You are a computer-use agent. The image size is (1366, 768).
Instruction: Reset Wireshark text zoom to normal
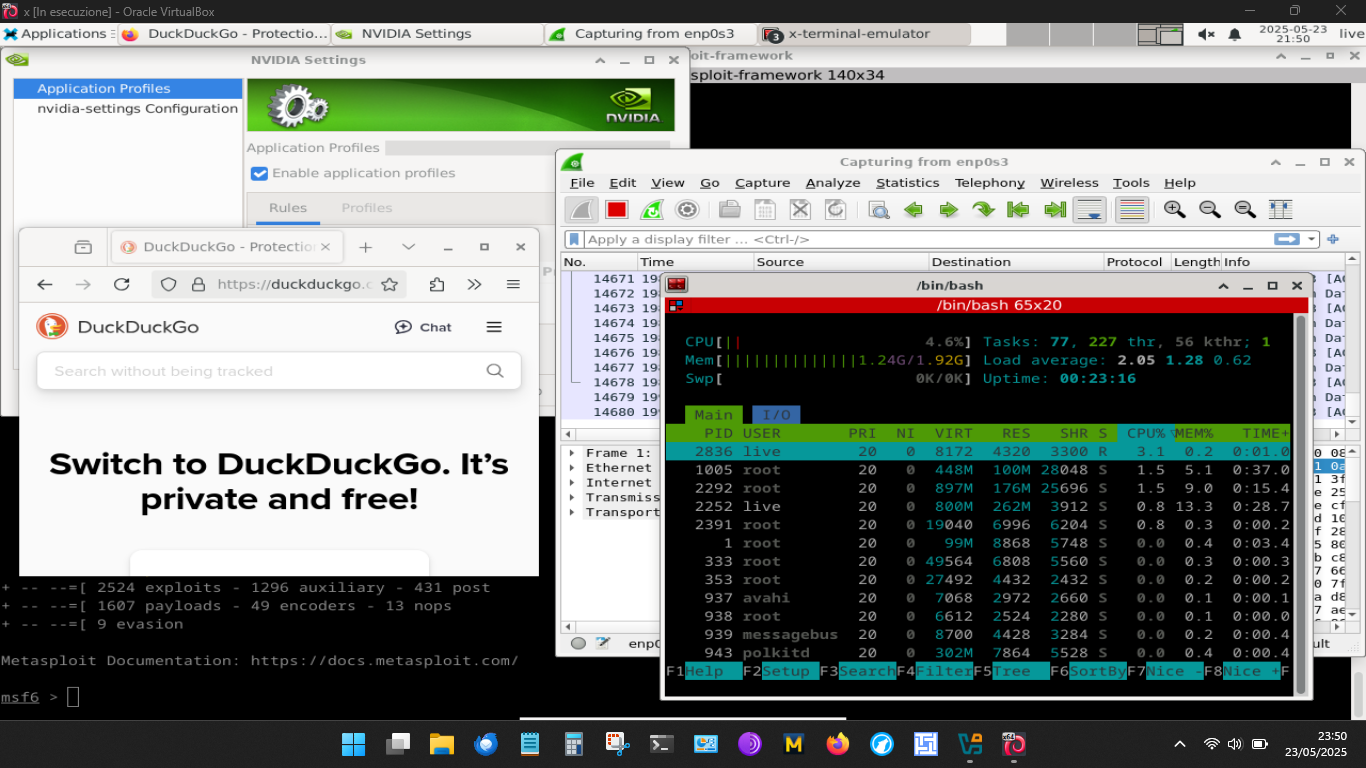pyautogui.click(x=1245, y=210)
